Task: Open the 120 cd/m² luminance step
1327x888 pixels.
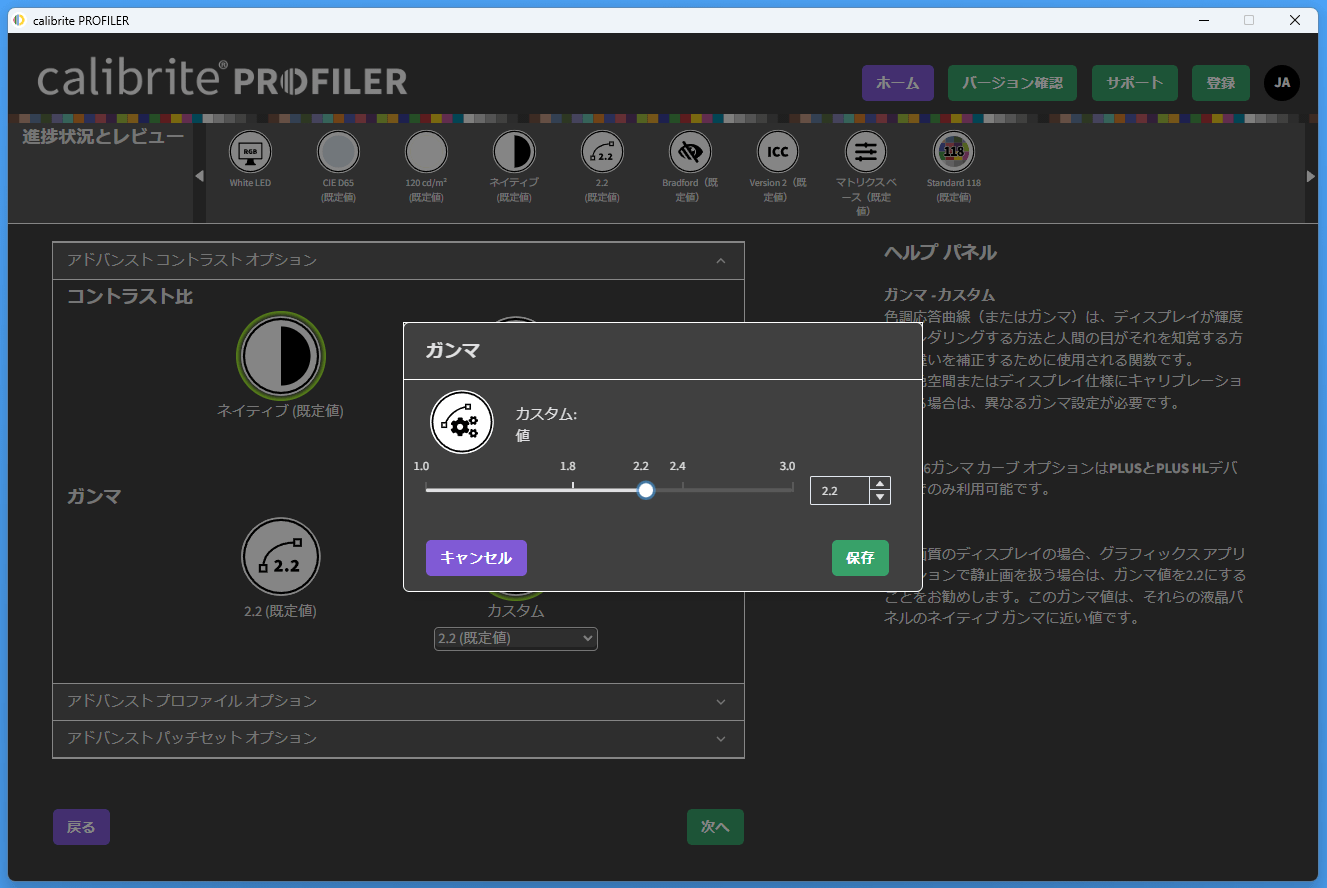Action: pos(426,152)
